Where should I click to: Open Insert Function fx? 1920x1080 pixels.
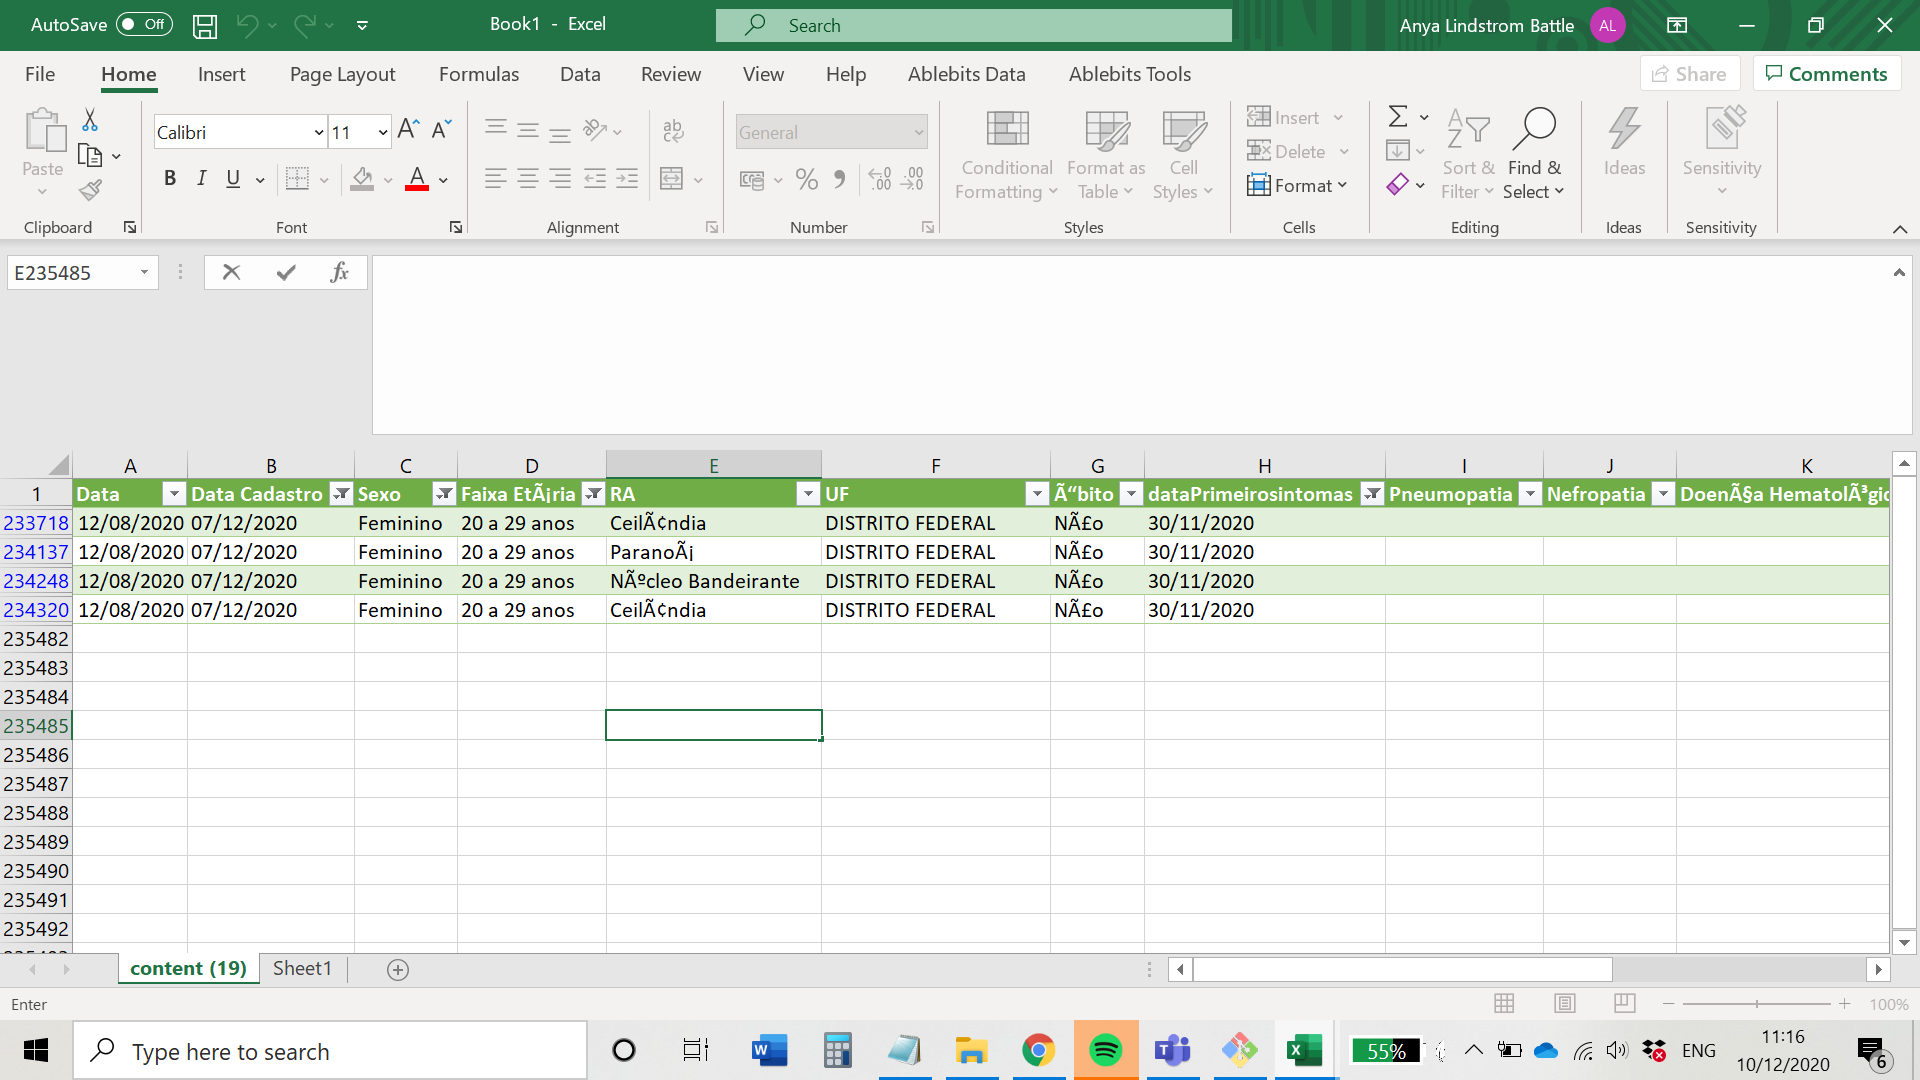(x=340, y=272)
